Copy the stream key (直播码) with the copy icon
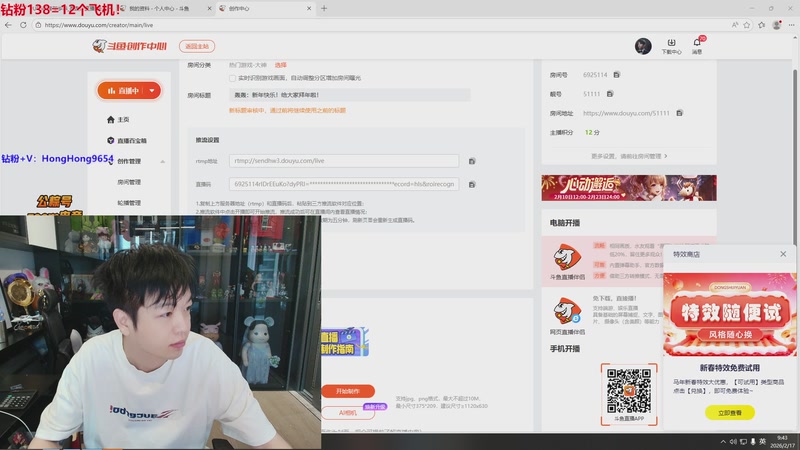The height and width of the screenshot is (450, 800). click(471, 185)
